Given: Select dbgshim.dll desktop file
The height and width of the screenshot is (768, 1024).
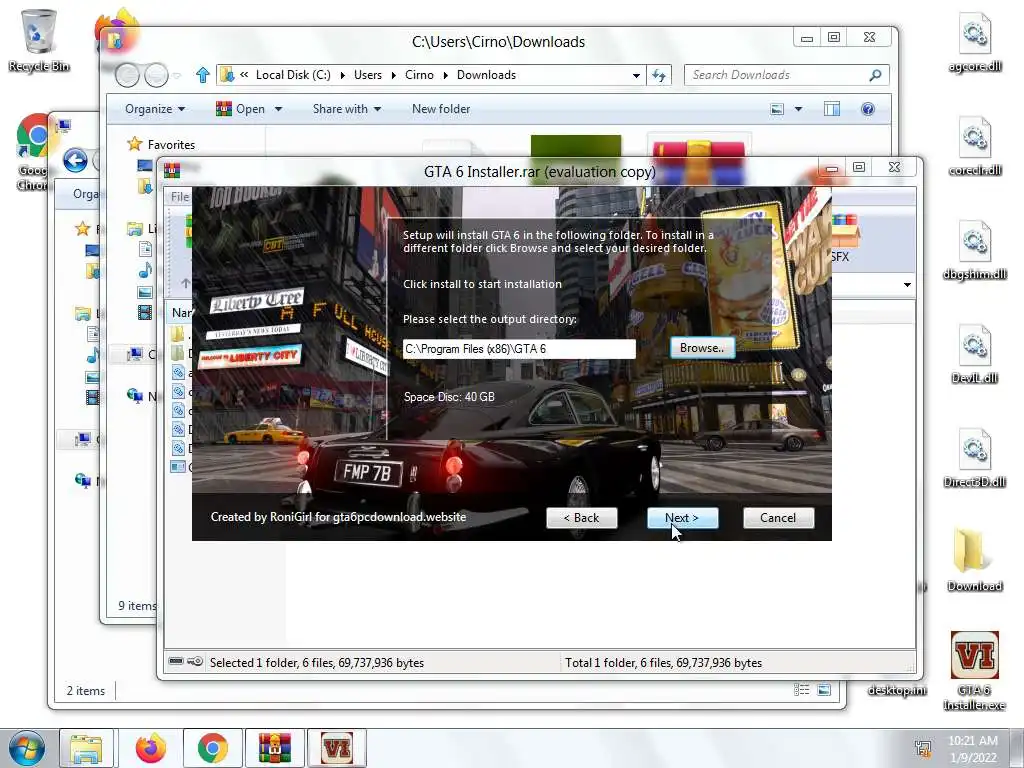Looking at the screenshot, I should click(x=974, y=250).
